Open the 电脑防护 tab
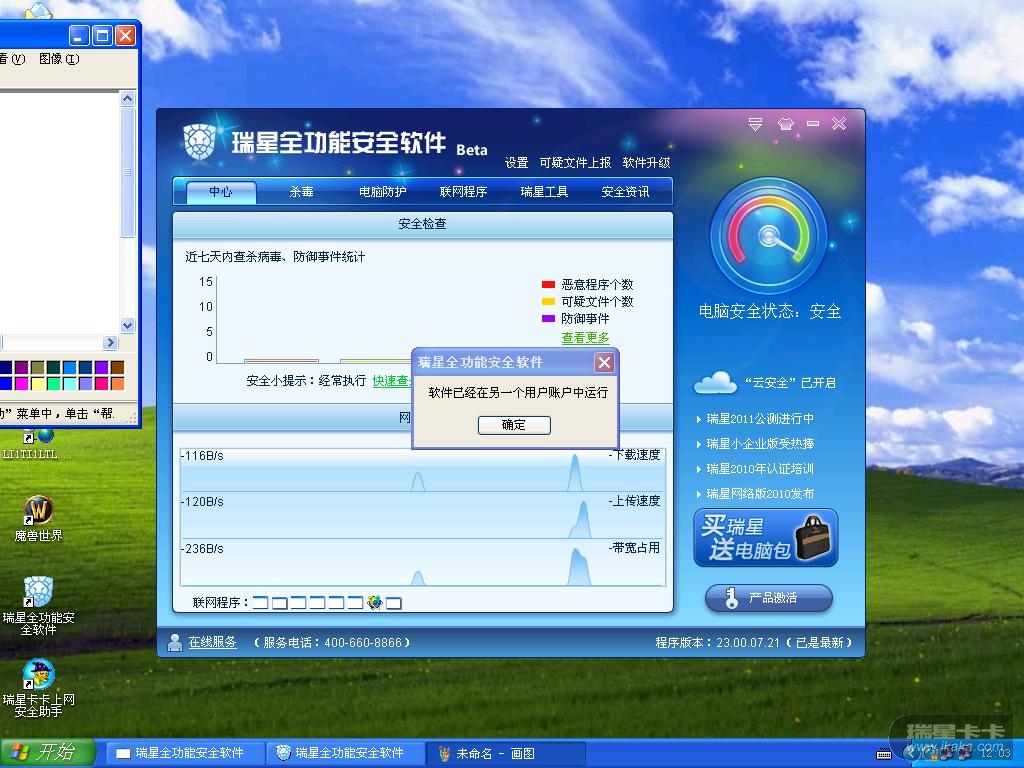1024x768 pixels. (383, 191)
